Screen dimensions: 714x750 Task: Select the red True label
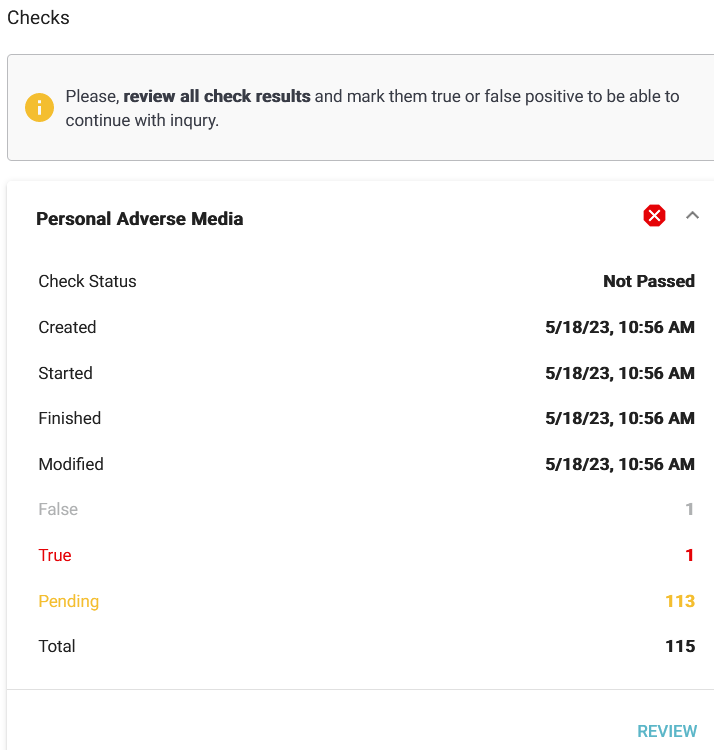[x=55, y=555]
